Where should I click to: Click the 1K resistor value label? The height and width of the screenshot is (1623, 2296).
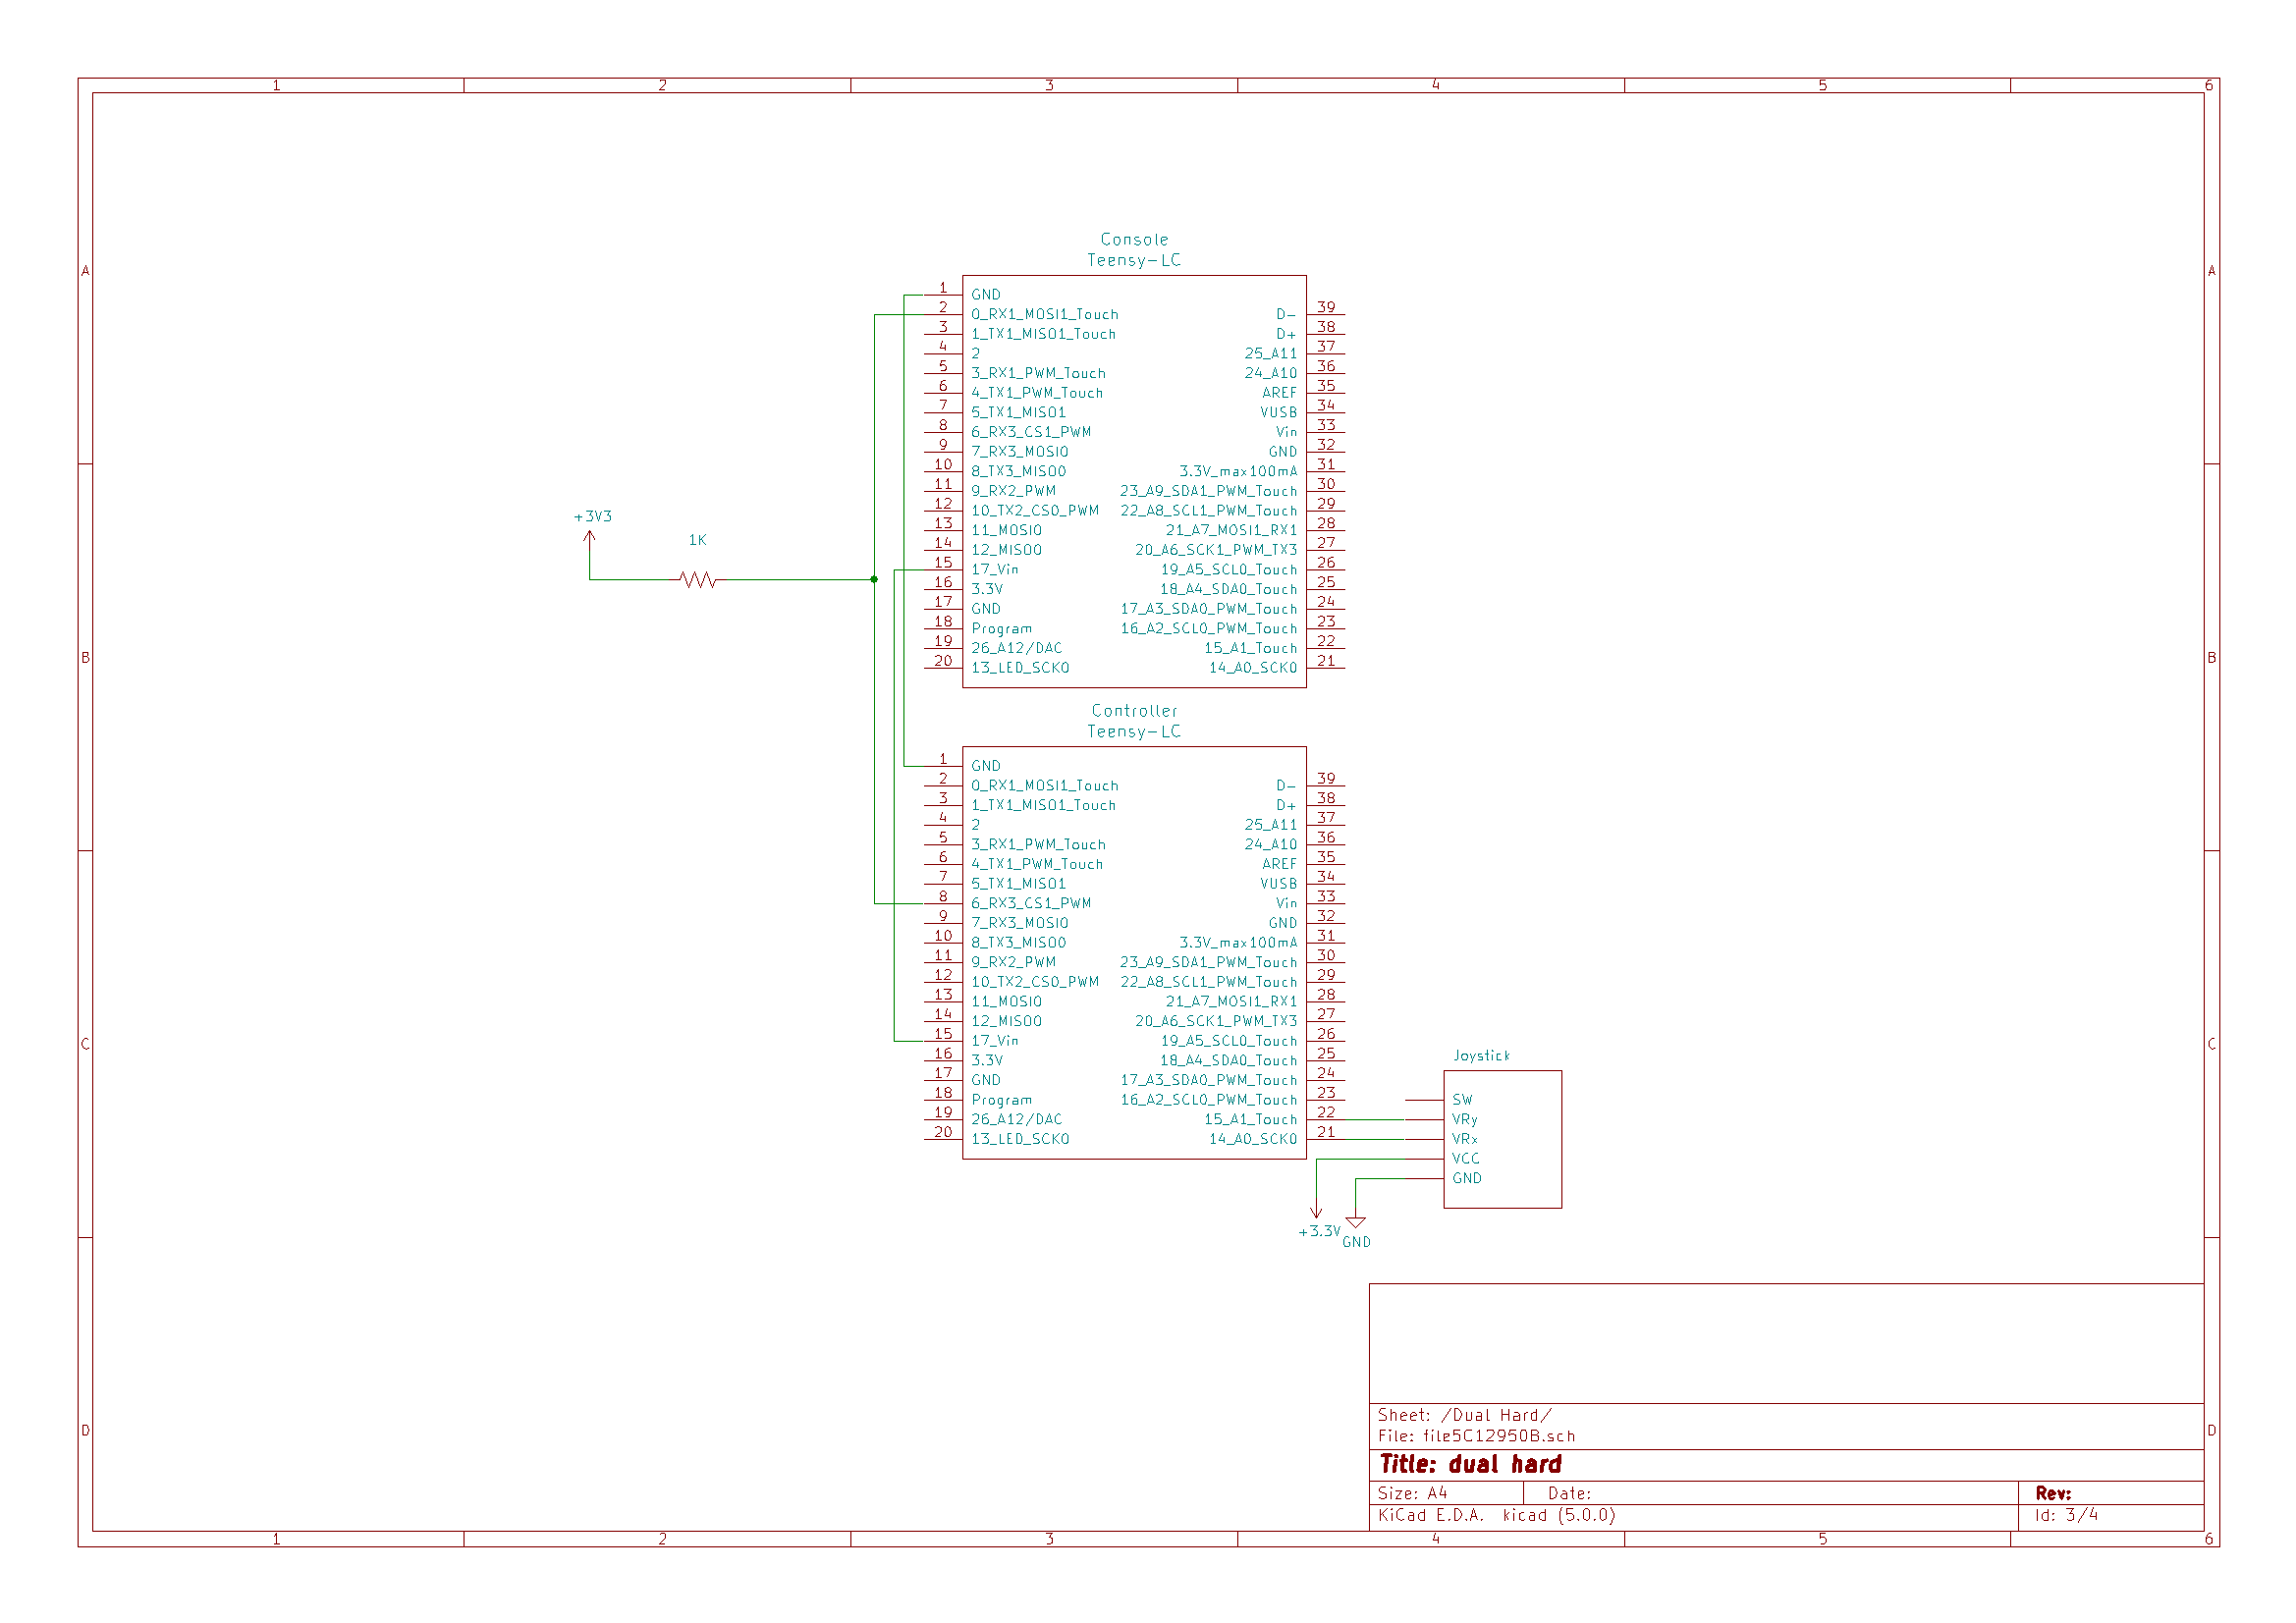[698, 540]
